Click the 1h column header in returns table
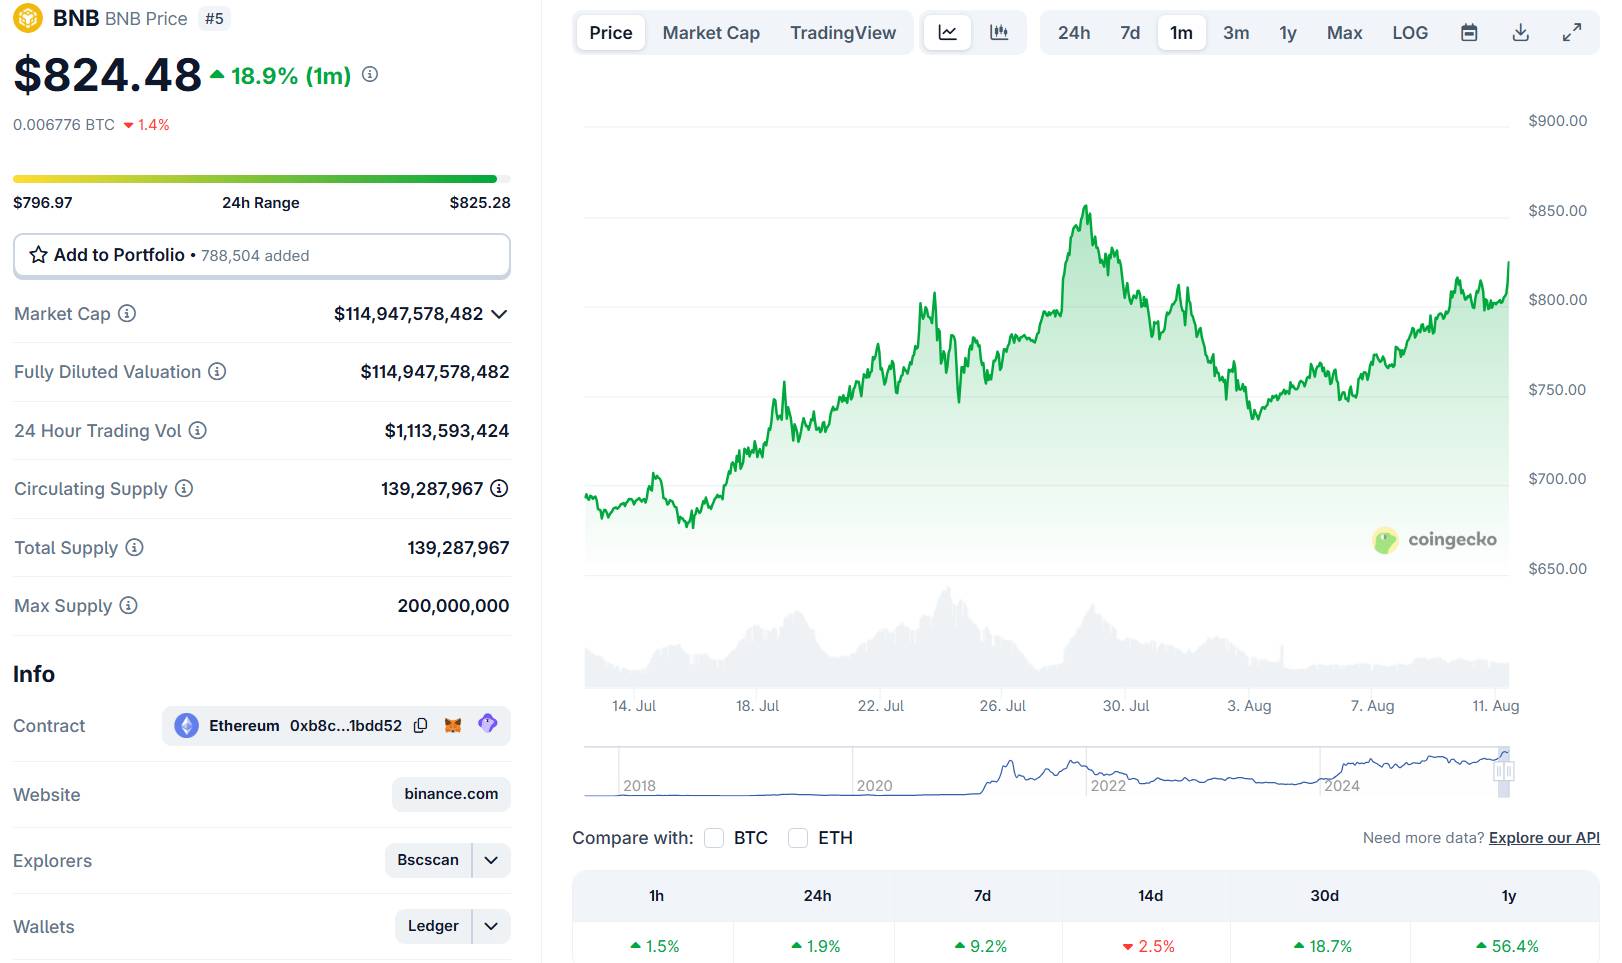This screenshot has width=1622, height=963. pos(656,896)
